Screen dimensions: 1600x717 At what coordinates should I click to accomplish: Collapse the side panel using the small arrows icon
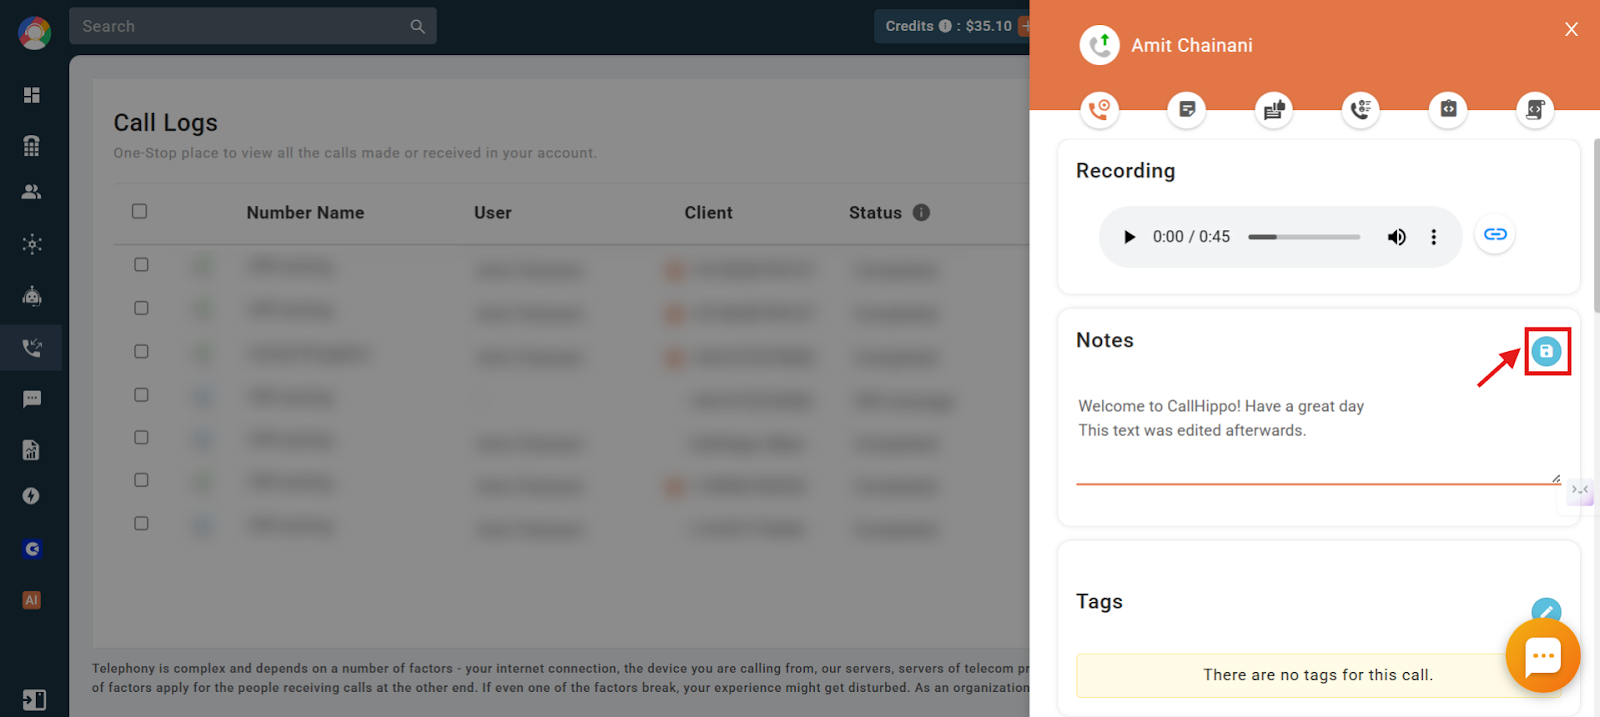tap(1580, 490)
